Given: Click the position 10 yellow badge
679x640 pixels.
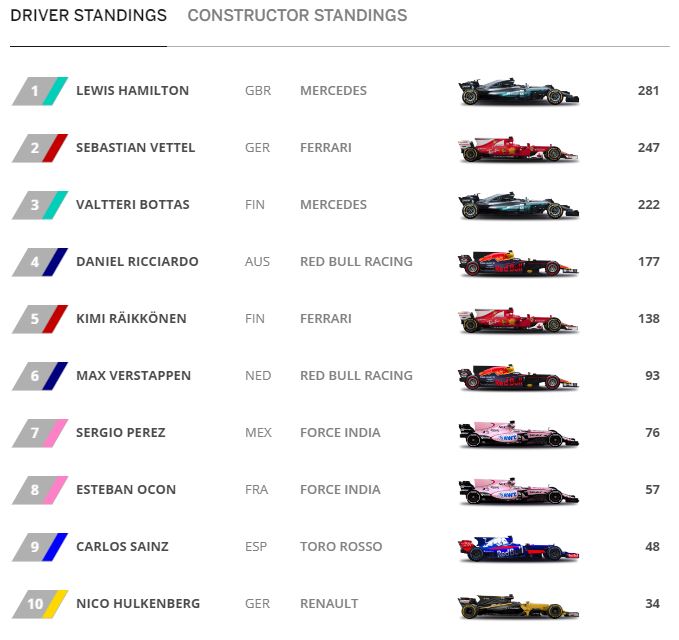Looking at the screenshot, I should coord(40,604).
